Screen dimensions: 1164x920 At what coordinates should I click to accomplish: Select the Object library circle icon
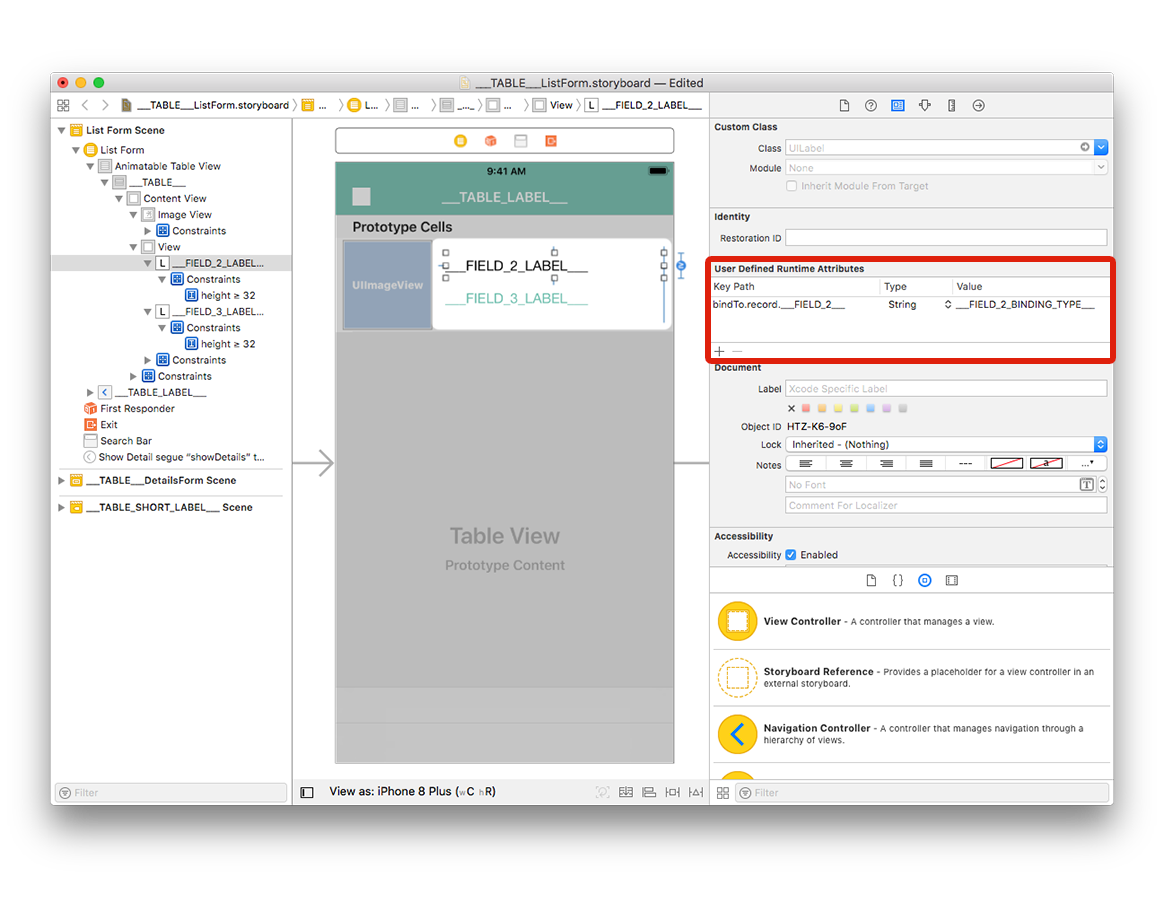click(x=924, y=581)
